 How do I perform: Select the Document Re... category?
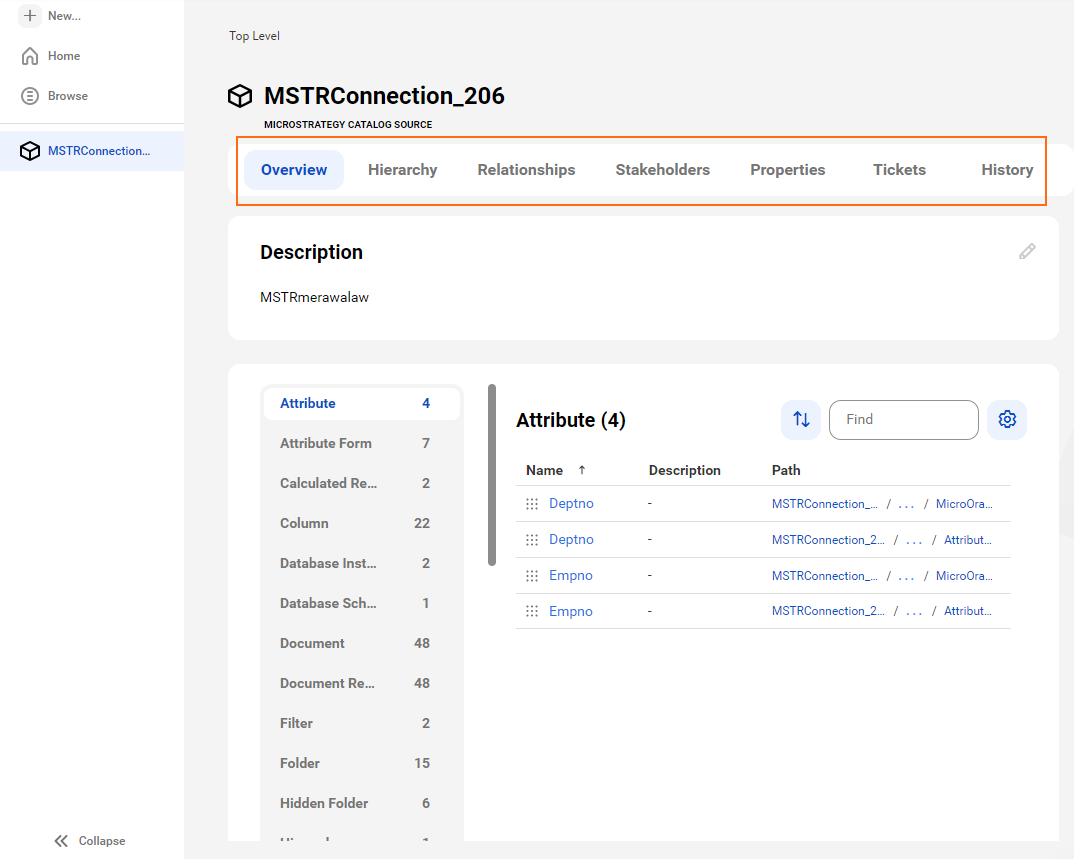coord(362,683)
